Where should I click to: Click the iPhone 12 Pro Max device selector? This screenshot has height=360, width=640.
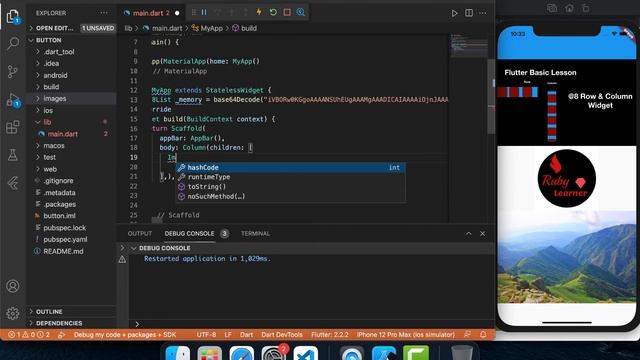point(406,335)
